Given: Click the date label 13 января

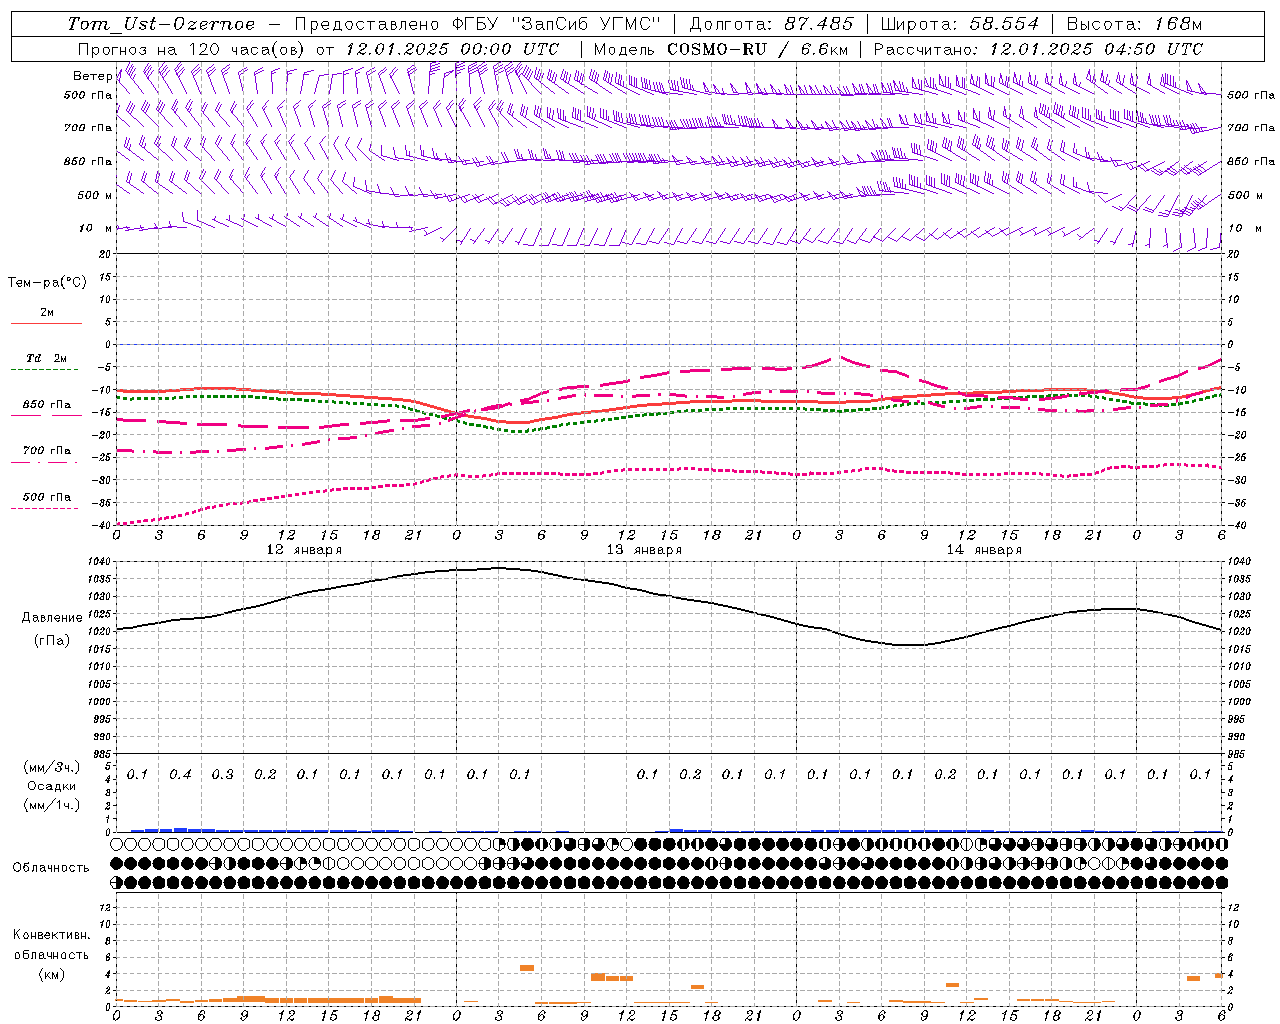Looking at the screenshot, I should (644, 550).
